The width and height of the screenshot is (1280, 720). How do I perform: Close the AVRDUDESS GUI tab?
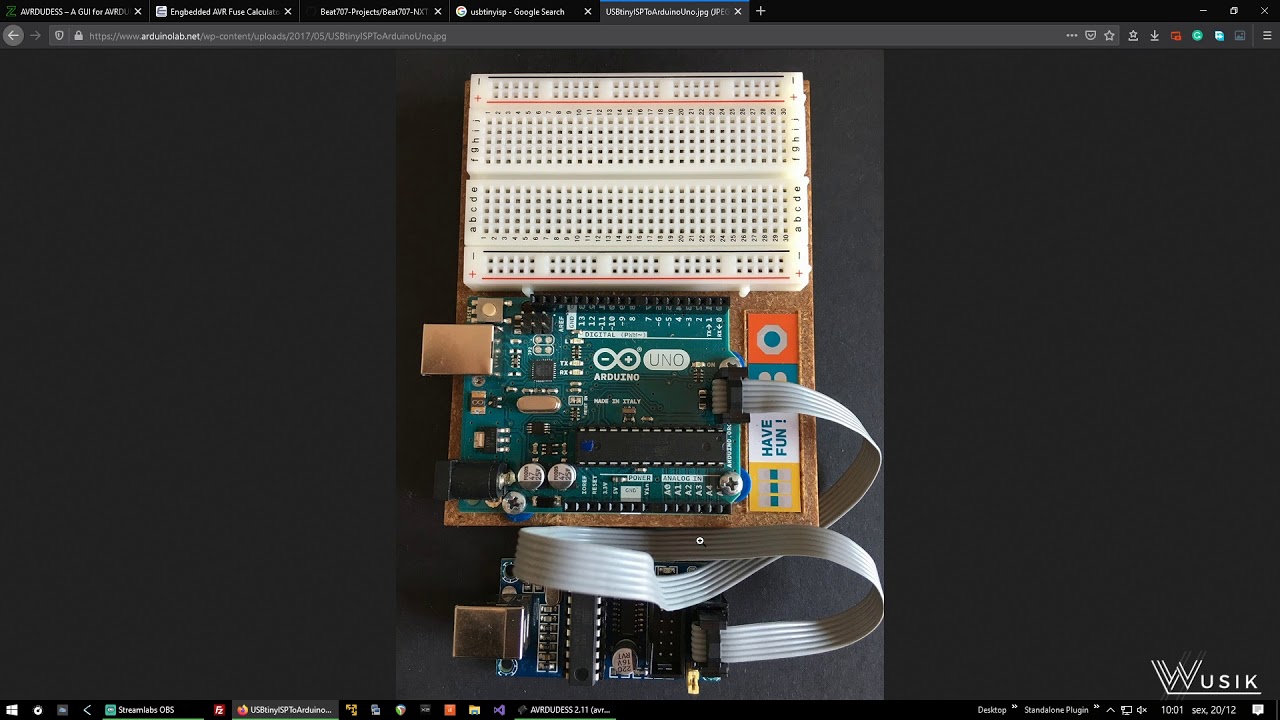pos(138,12)
